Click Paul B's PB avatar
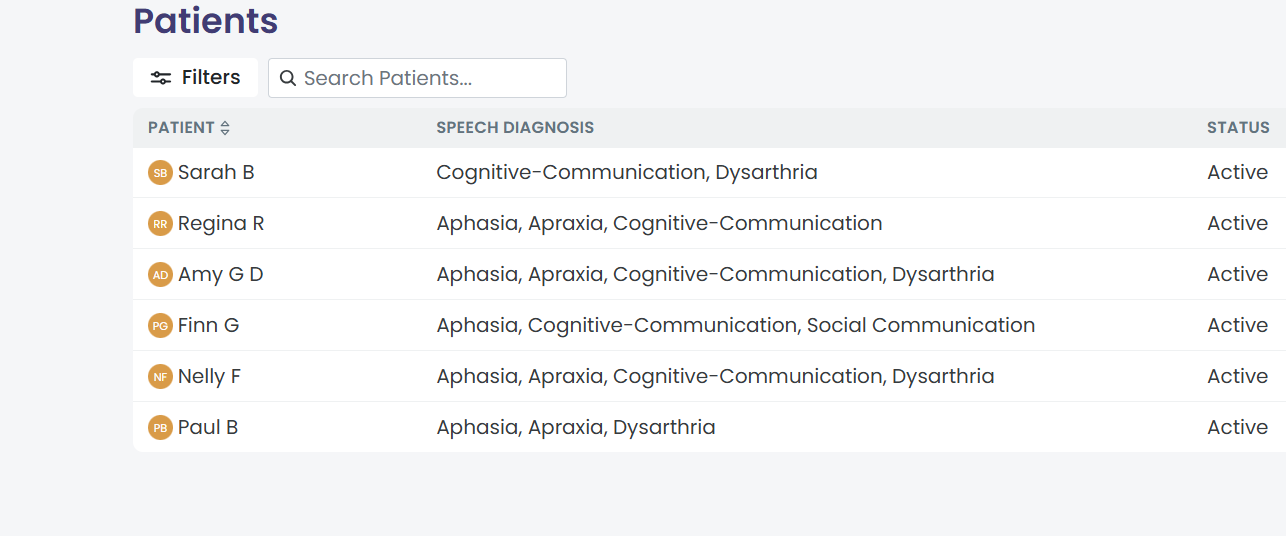The image size is (1286, 536). point(160,428)
